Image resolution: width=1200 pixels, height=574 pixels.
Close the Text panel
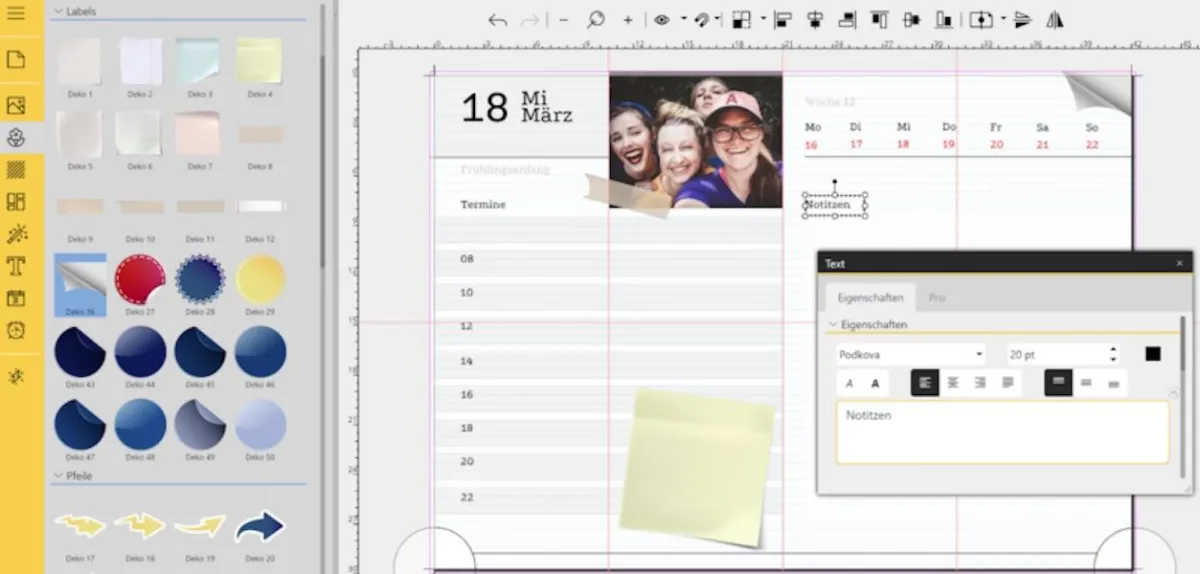(x=1179, y=264)
